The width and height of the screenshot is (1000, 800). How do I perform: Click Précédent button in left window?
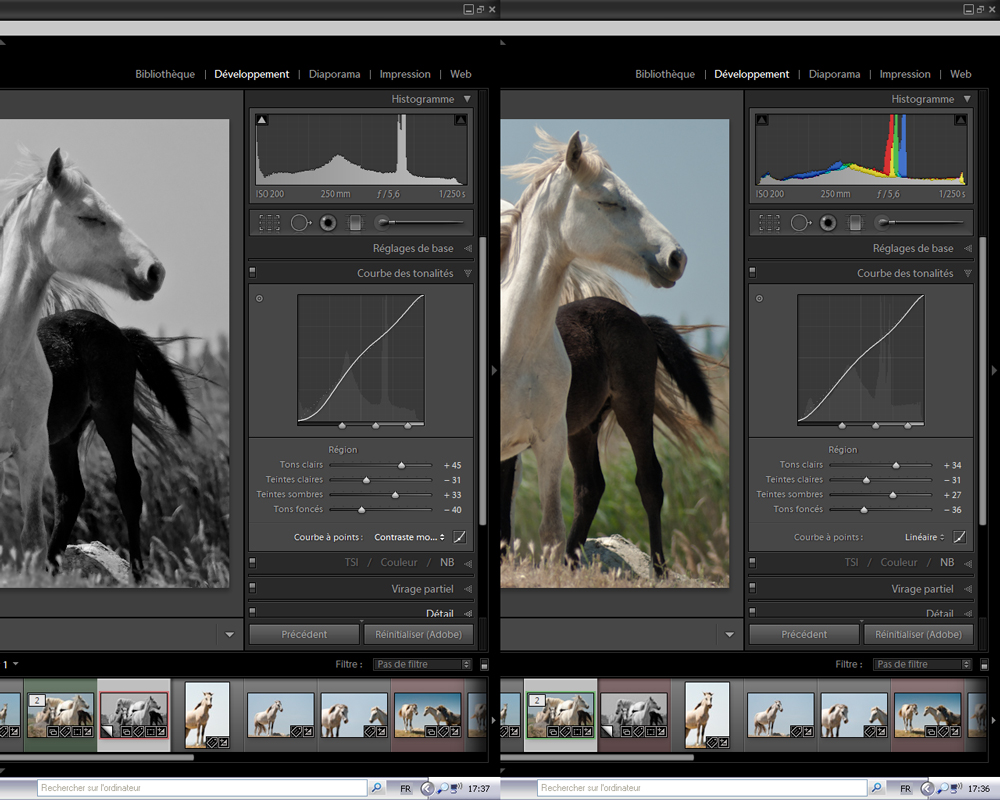(x=304, y=635)
